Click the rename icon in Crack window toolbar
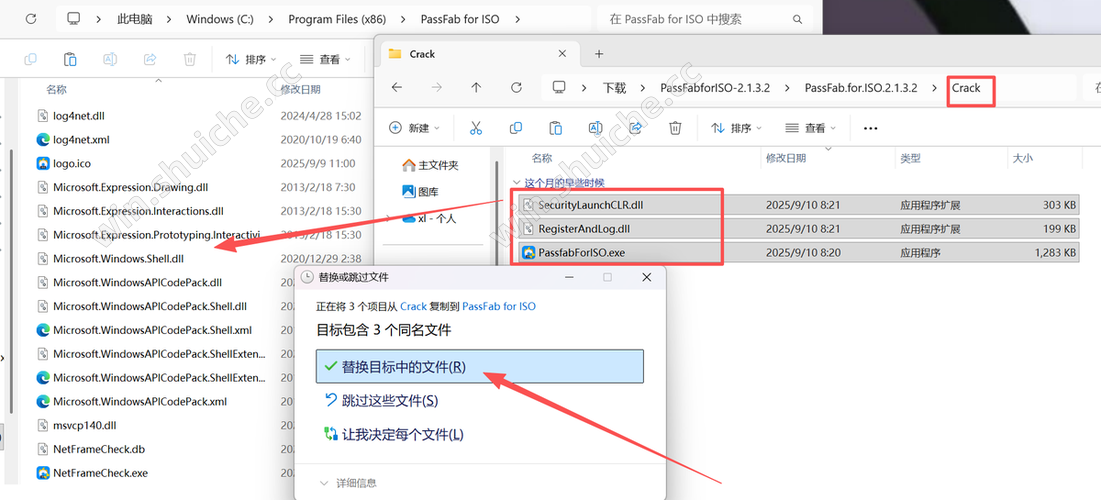 pos(595,128)
